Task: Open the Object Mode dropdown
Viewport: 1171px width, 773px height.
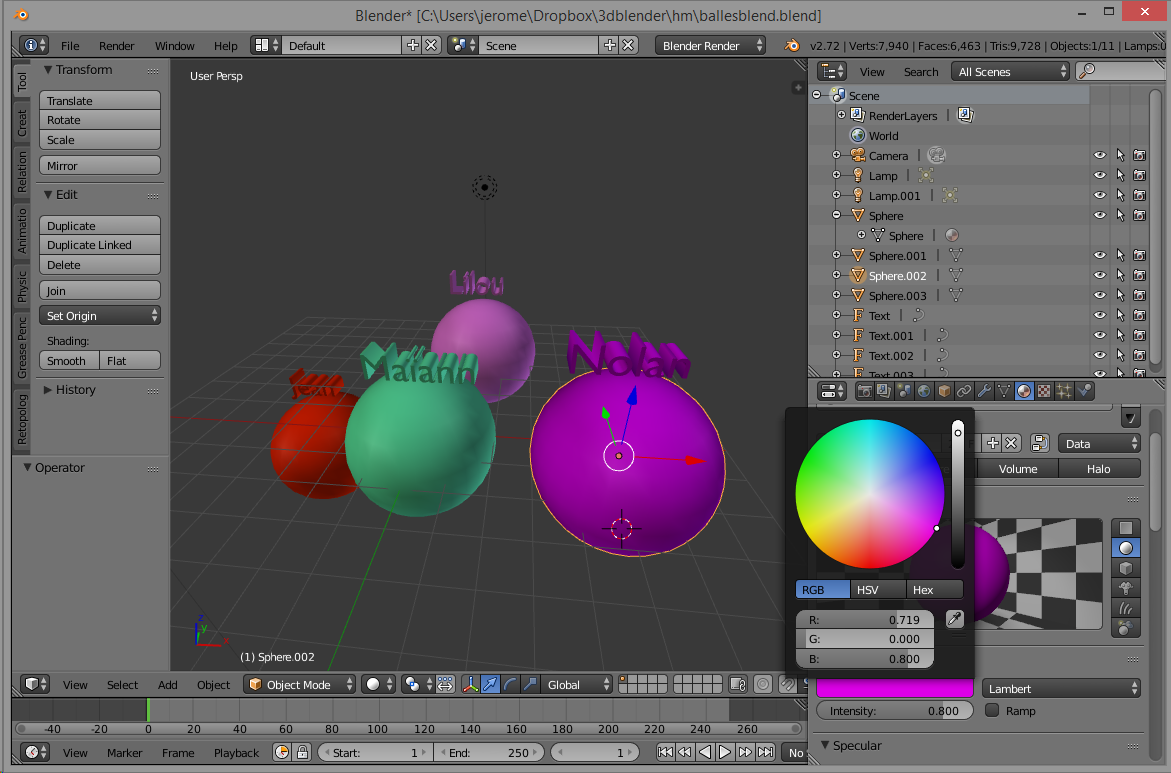Action: (300, 685)
